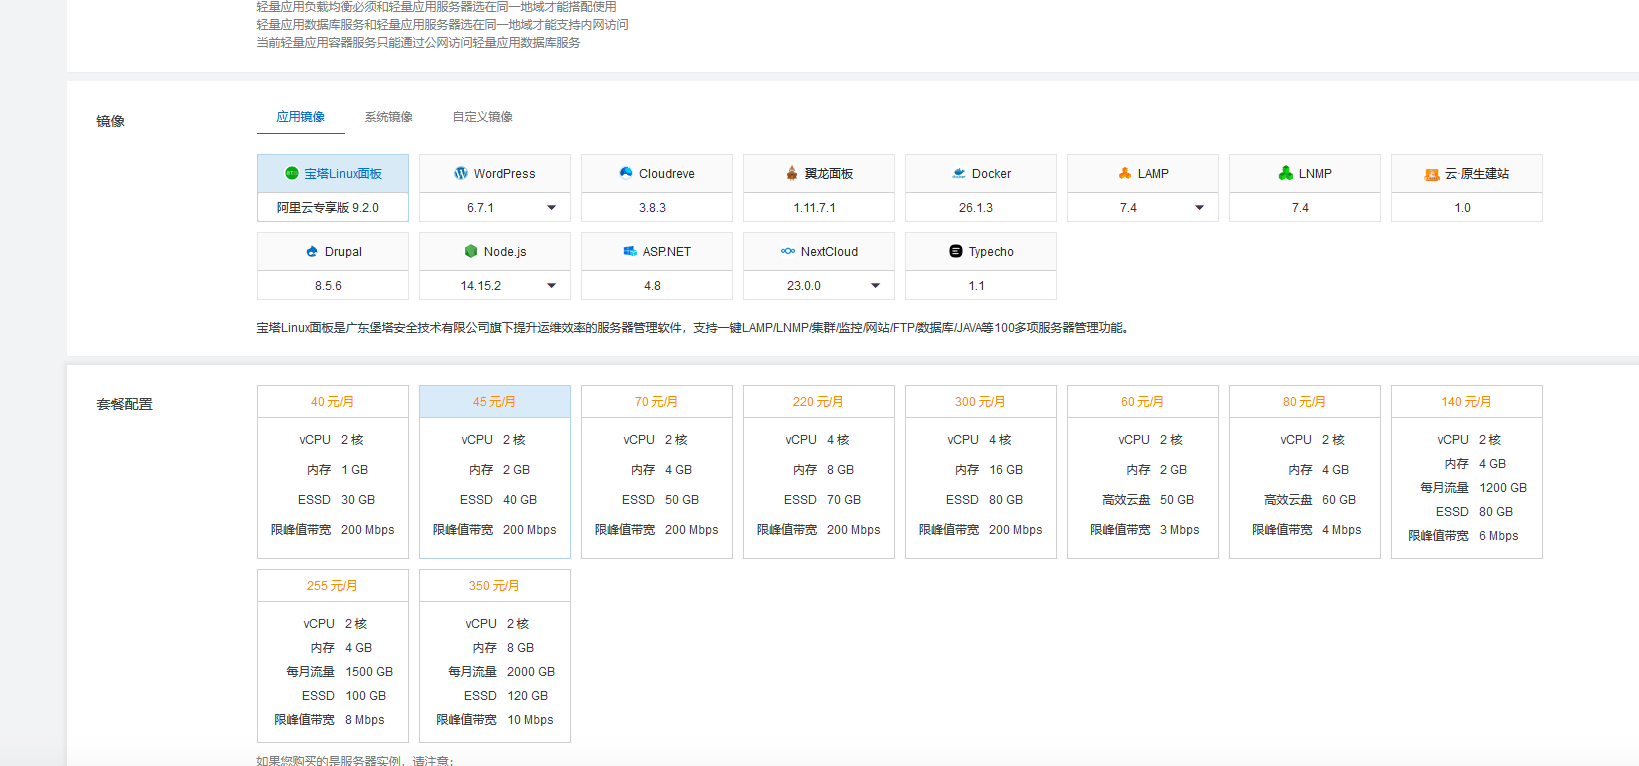1639x766 pixels.
Task: Click the 镜像 section label
Action: (110, 121)
